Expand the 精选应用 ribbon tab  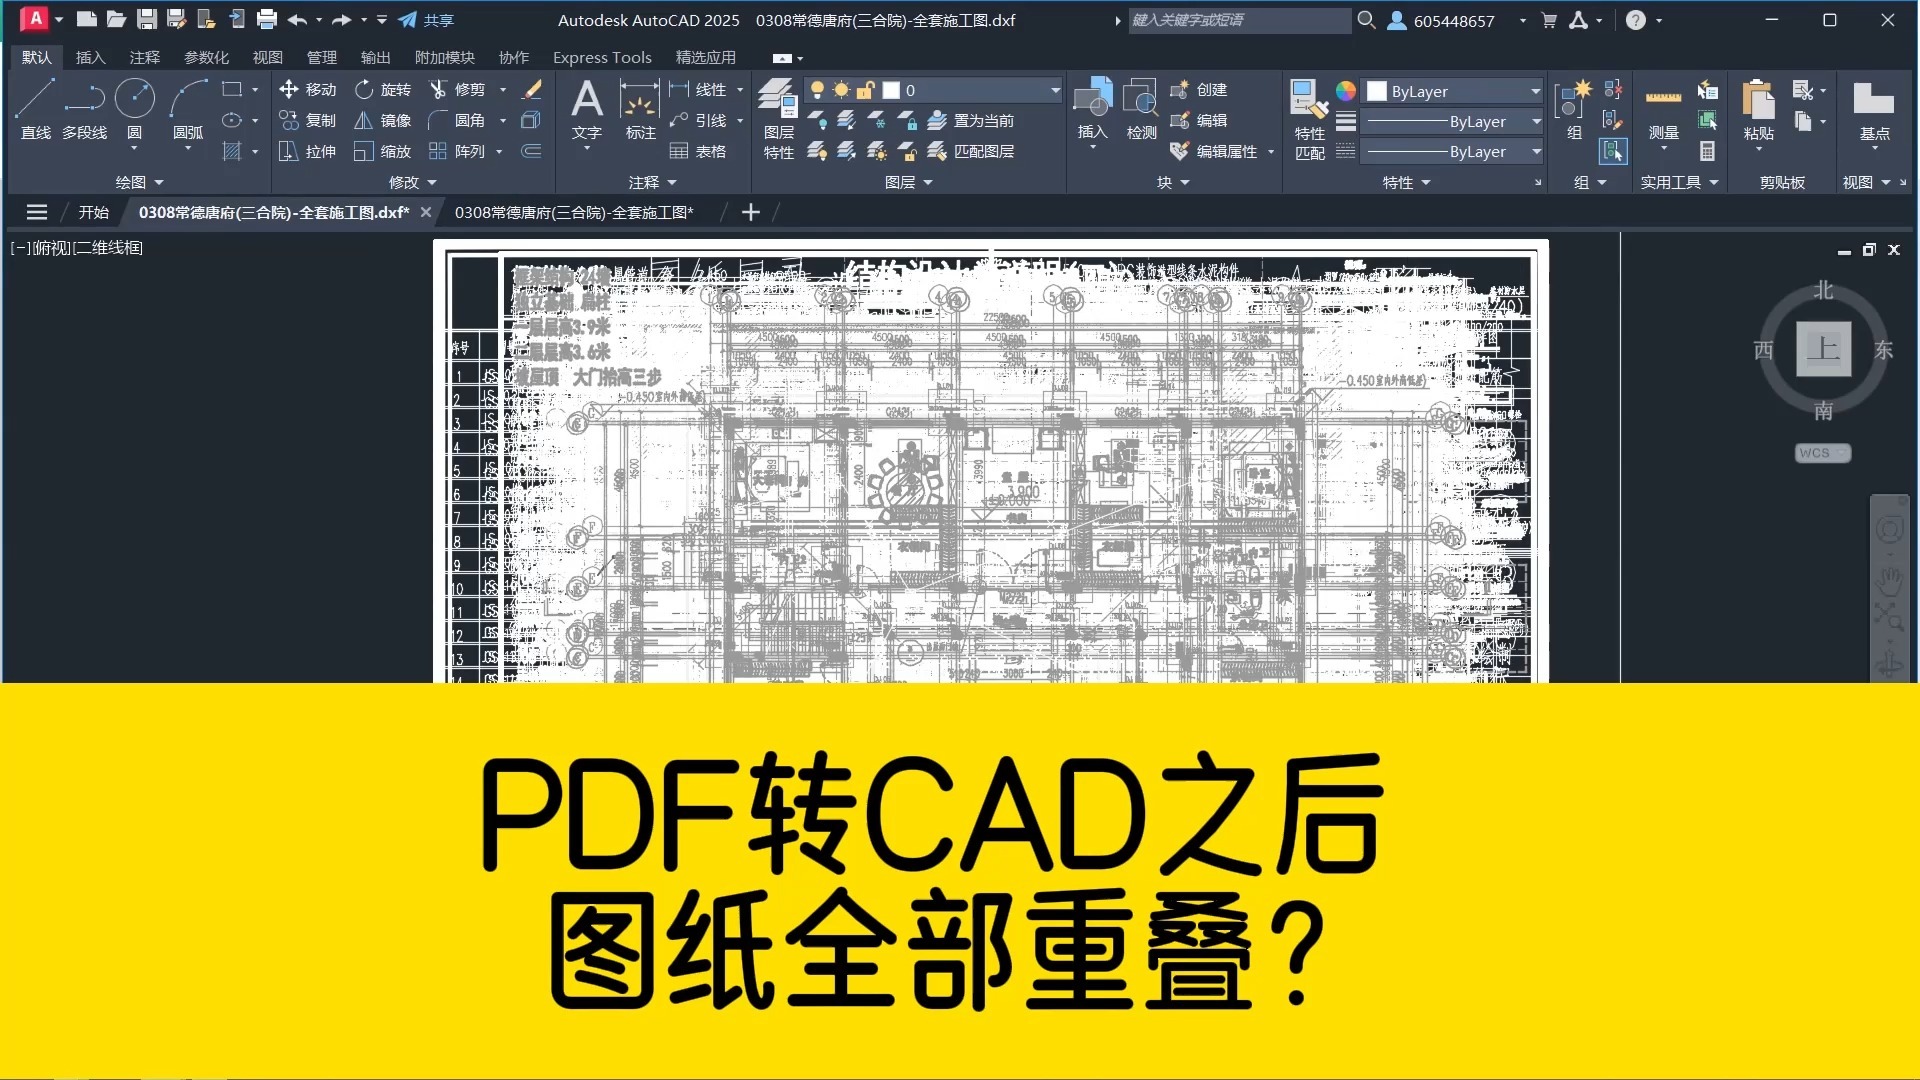(705, 58)
